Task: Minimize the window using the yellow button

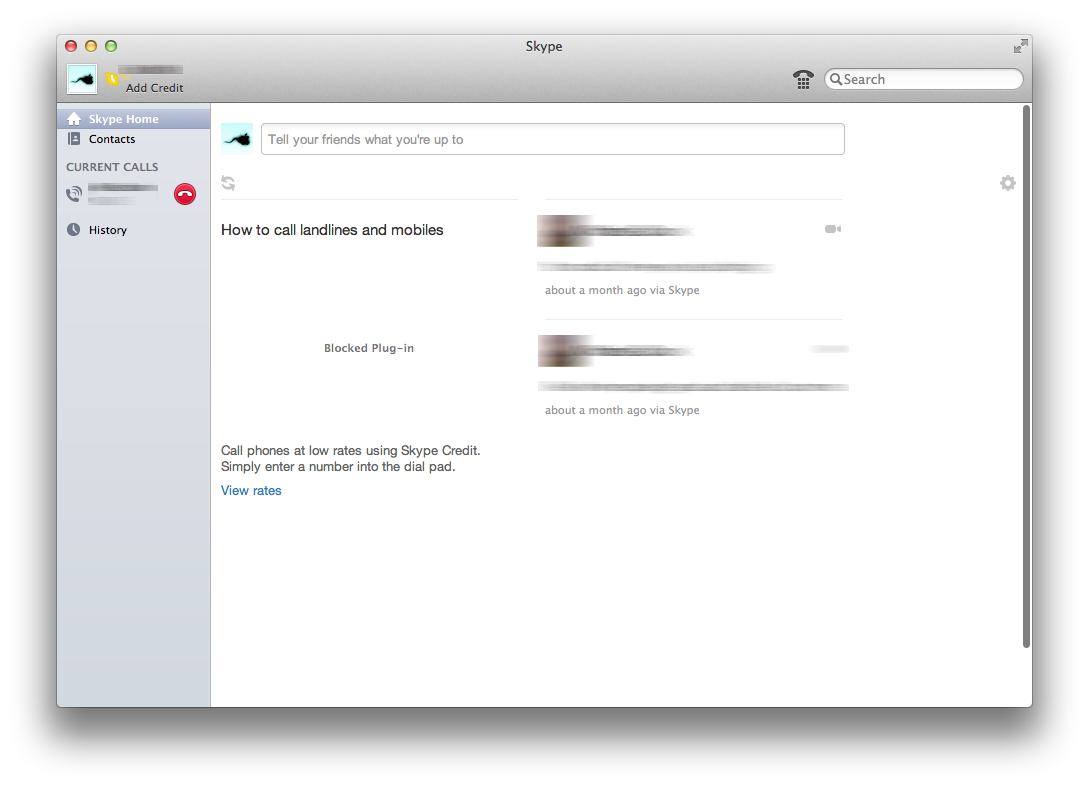Action: coord(91,46)
